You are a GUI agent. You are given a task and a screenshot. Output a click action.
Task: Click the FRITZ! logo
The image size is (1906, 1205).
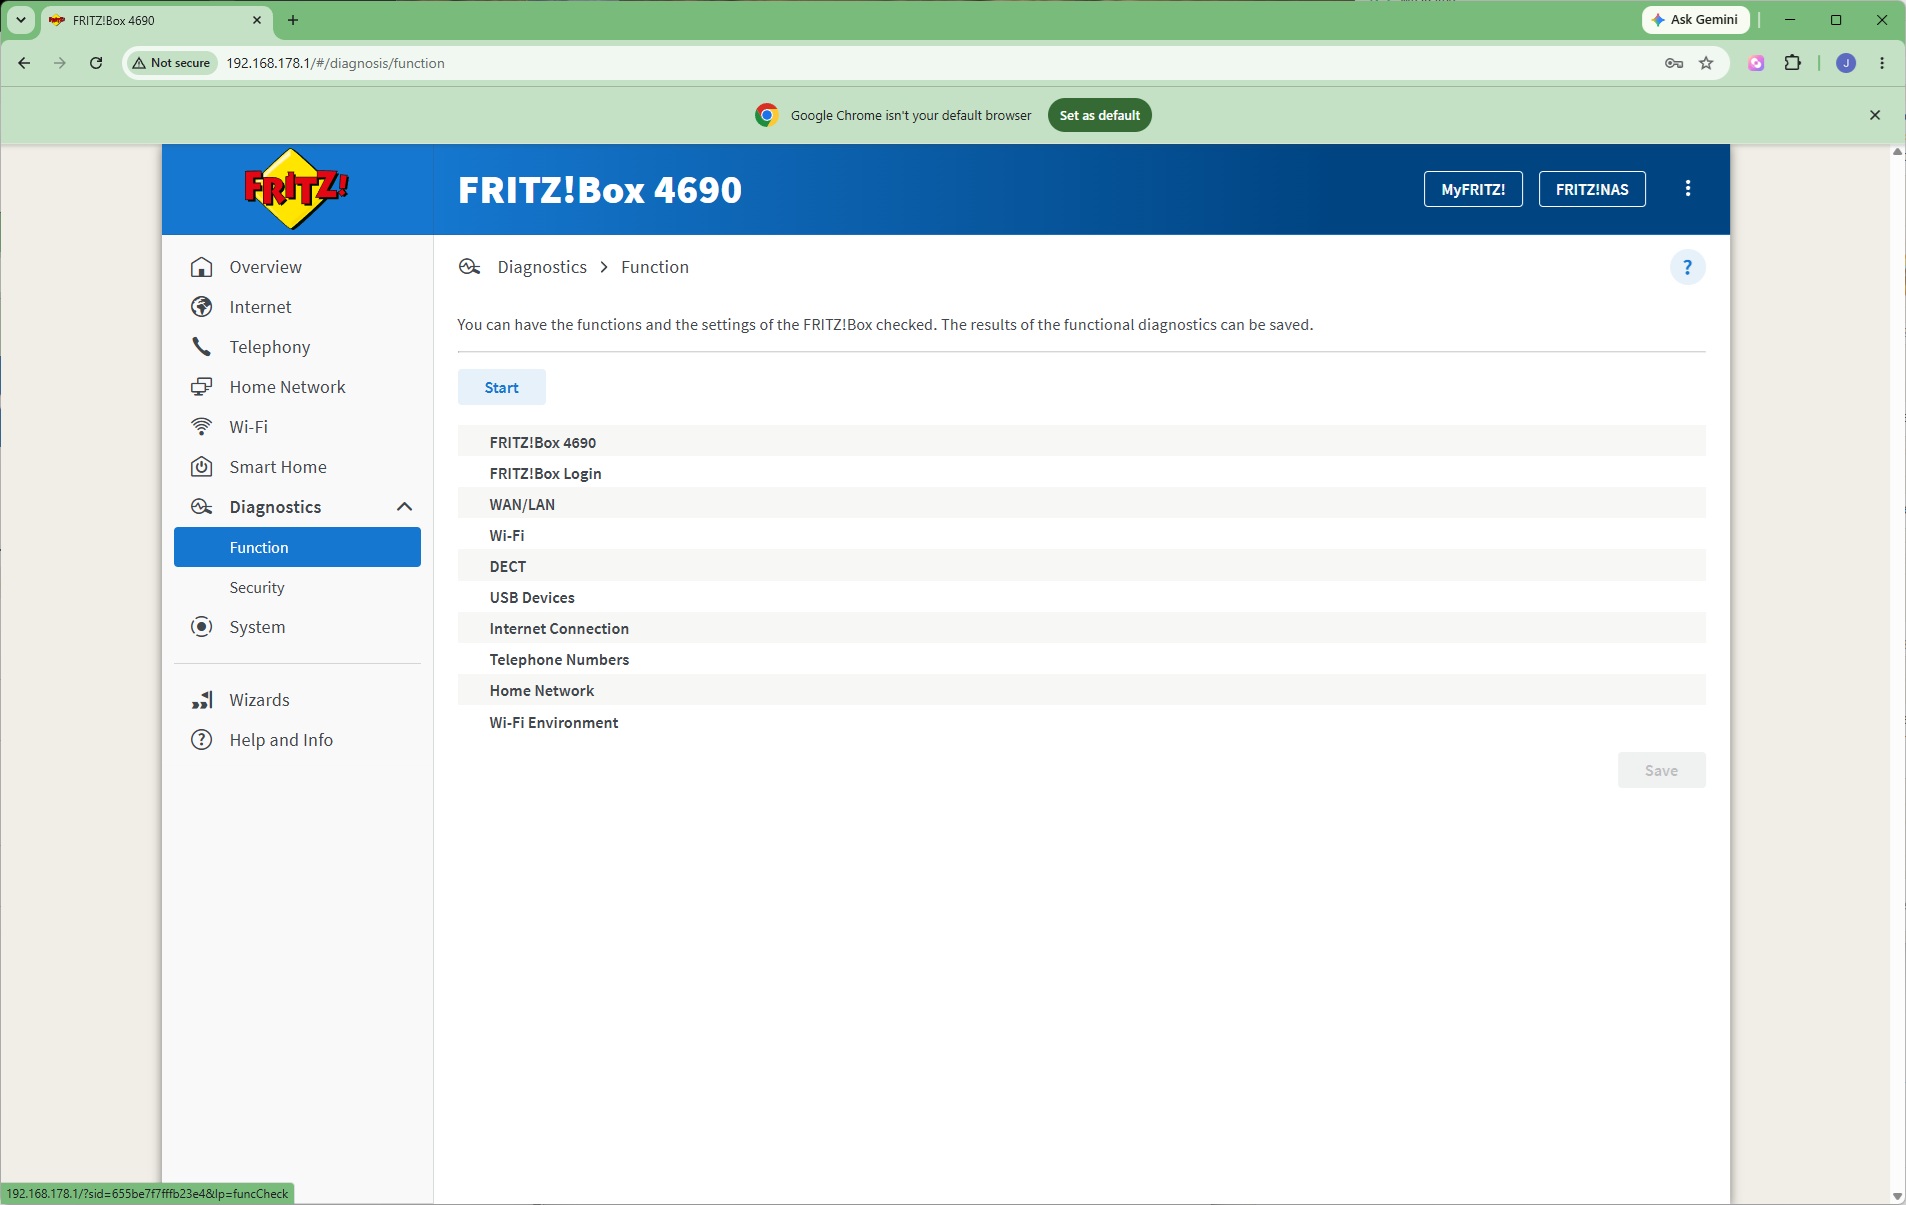(x=297, y=188)
